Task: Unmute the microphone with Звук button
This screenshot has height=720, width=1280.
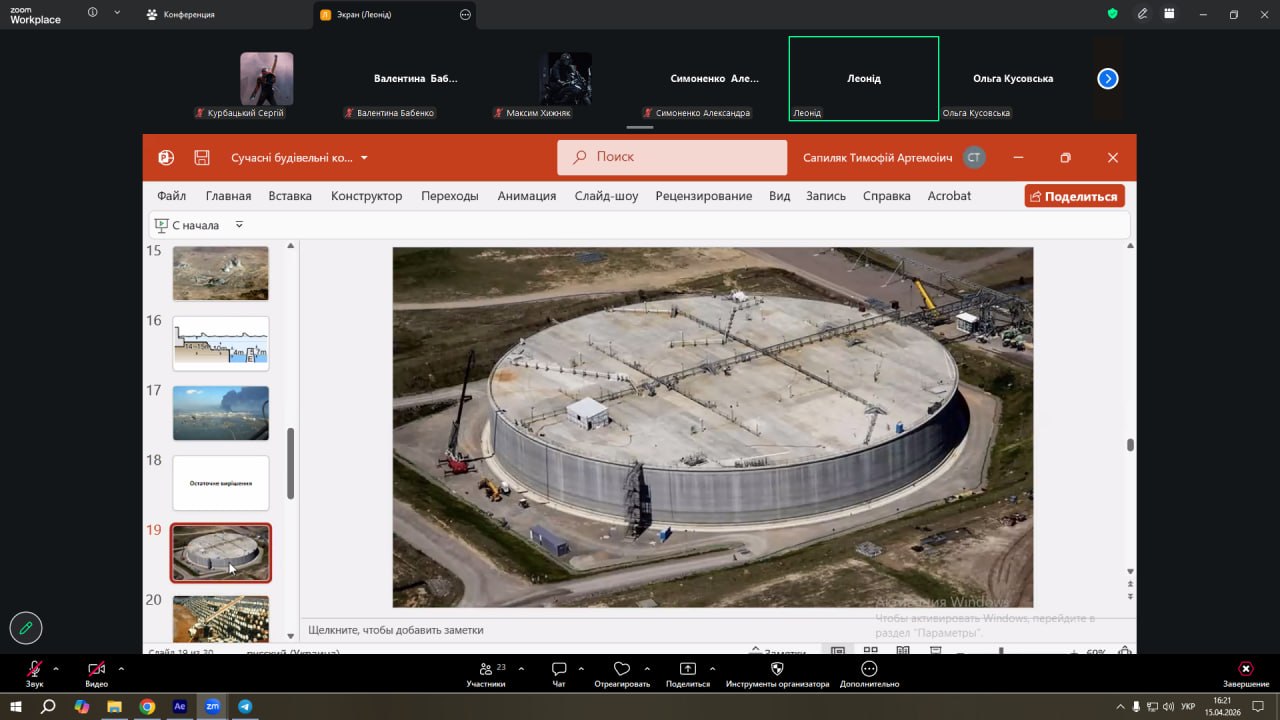Action: click(35, 669)
